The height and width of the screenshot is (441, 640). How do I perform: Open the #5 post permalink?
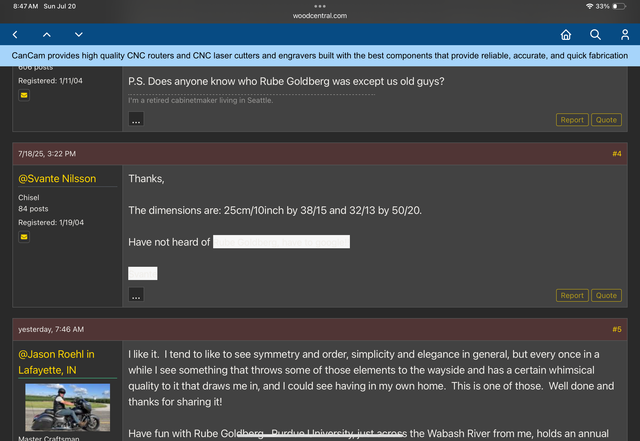(617, 329)
